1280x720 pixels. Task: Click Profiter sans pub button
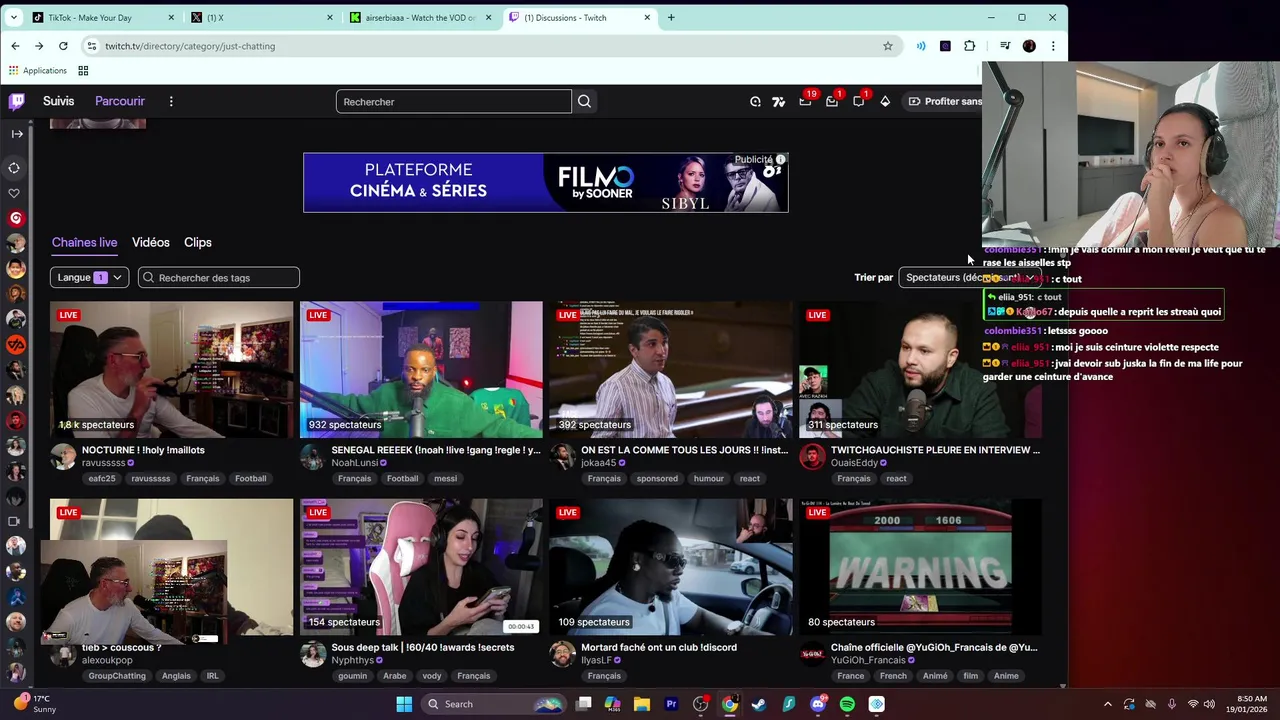coord(944,101)
